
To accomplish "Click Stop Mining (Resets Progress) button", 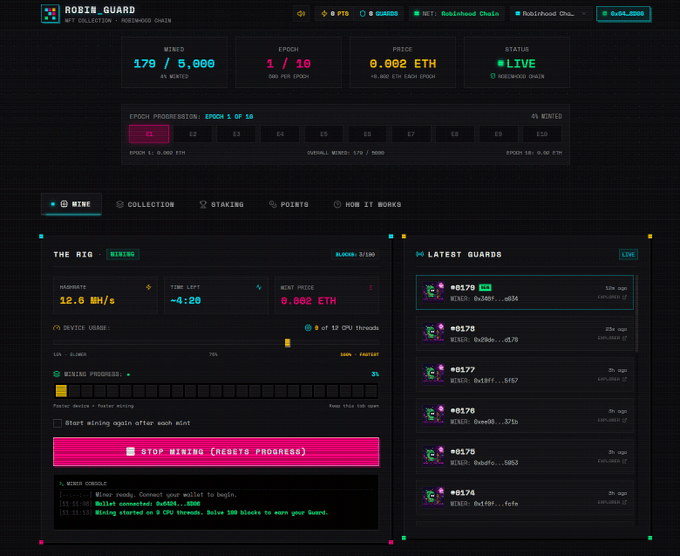I will click(216, 451).
